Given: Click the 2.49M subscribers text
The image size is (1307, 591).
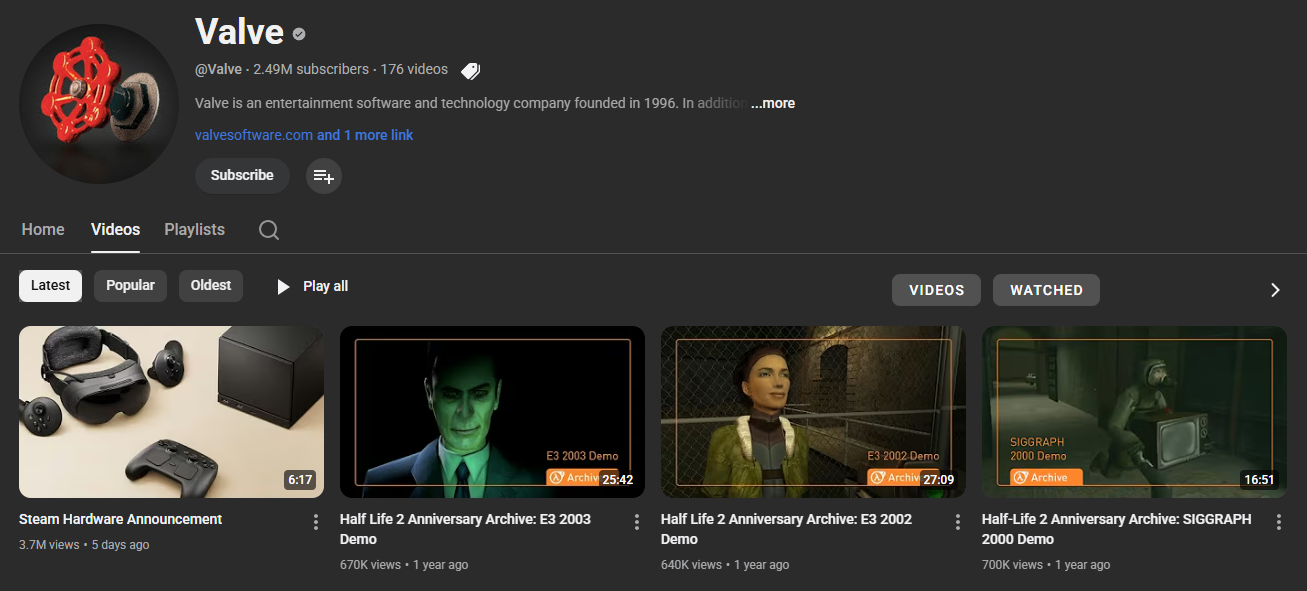Looking at the screenshot, I should pos(311,70).
